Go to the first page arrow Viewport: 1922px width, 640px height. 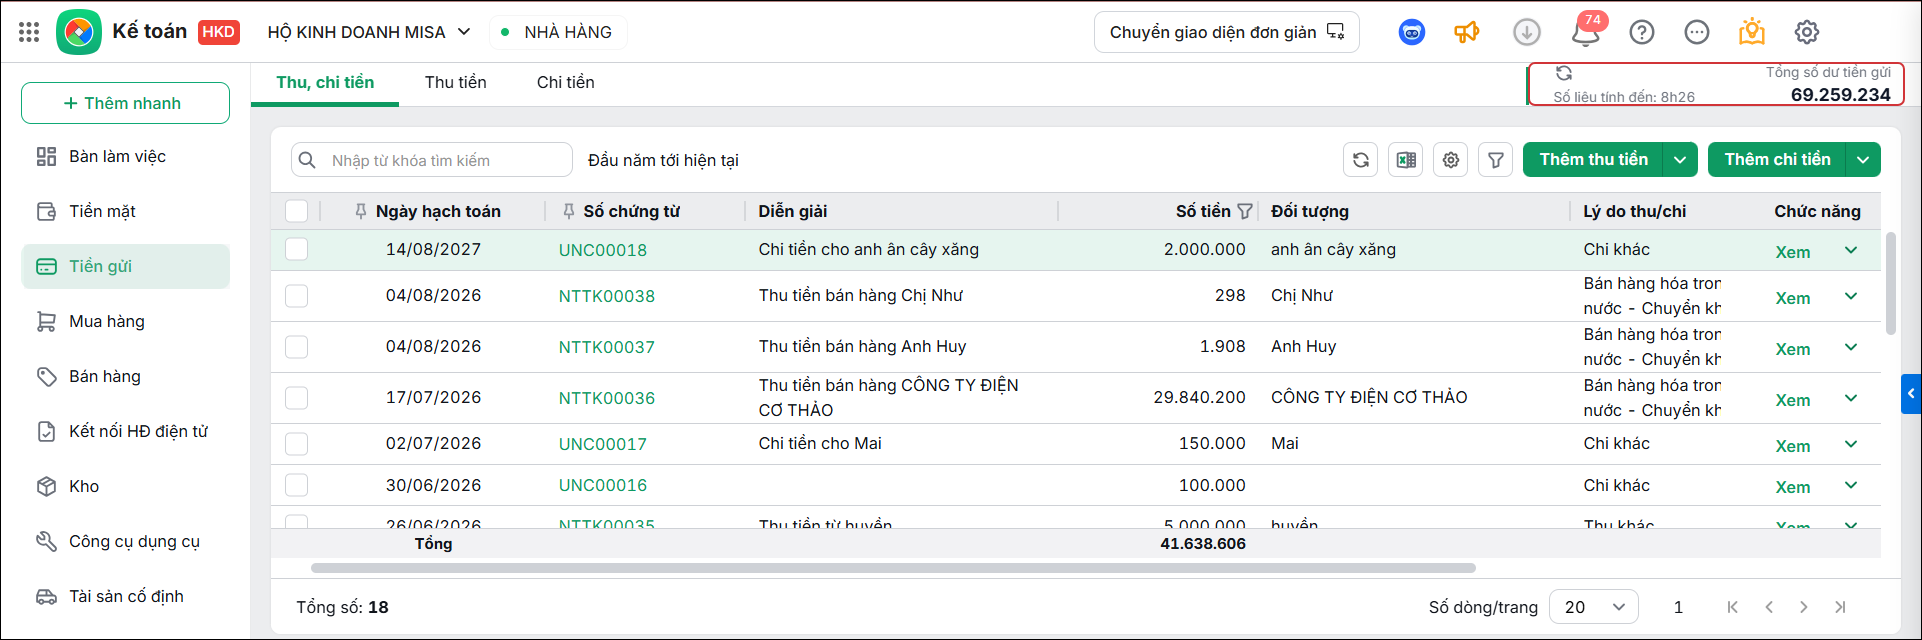pos(1733,607)
